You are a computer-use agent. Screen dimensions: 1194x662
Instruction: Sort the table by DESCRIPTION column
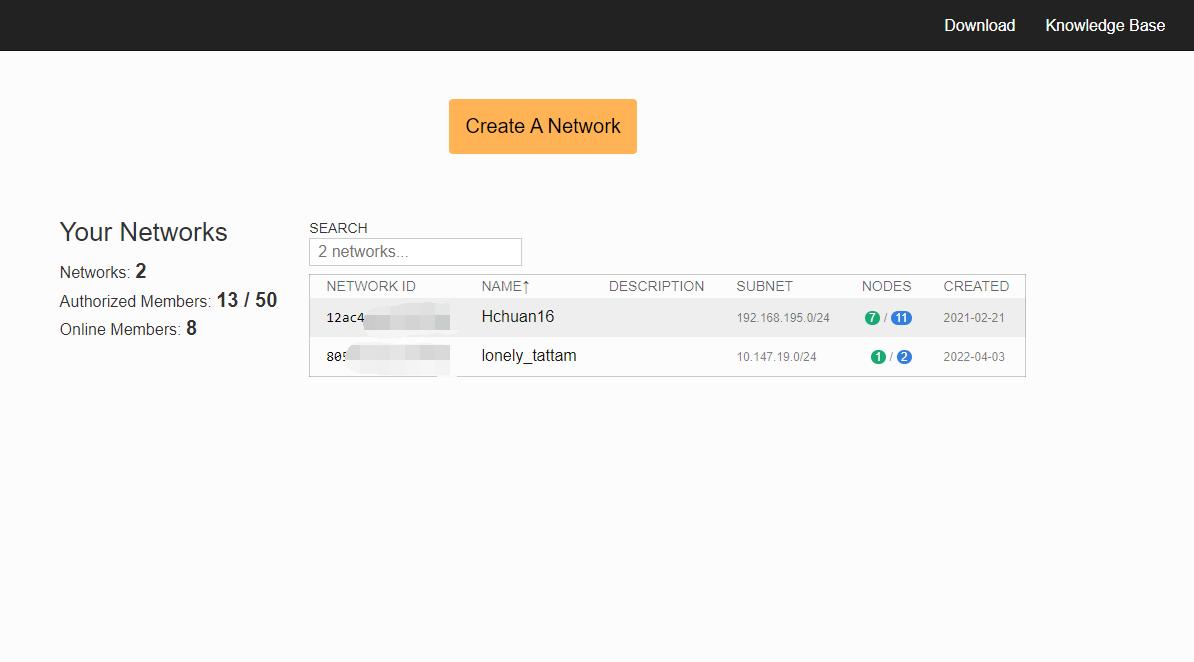pos(656,286)
